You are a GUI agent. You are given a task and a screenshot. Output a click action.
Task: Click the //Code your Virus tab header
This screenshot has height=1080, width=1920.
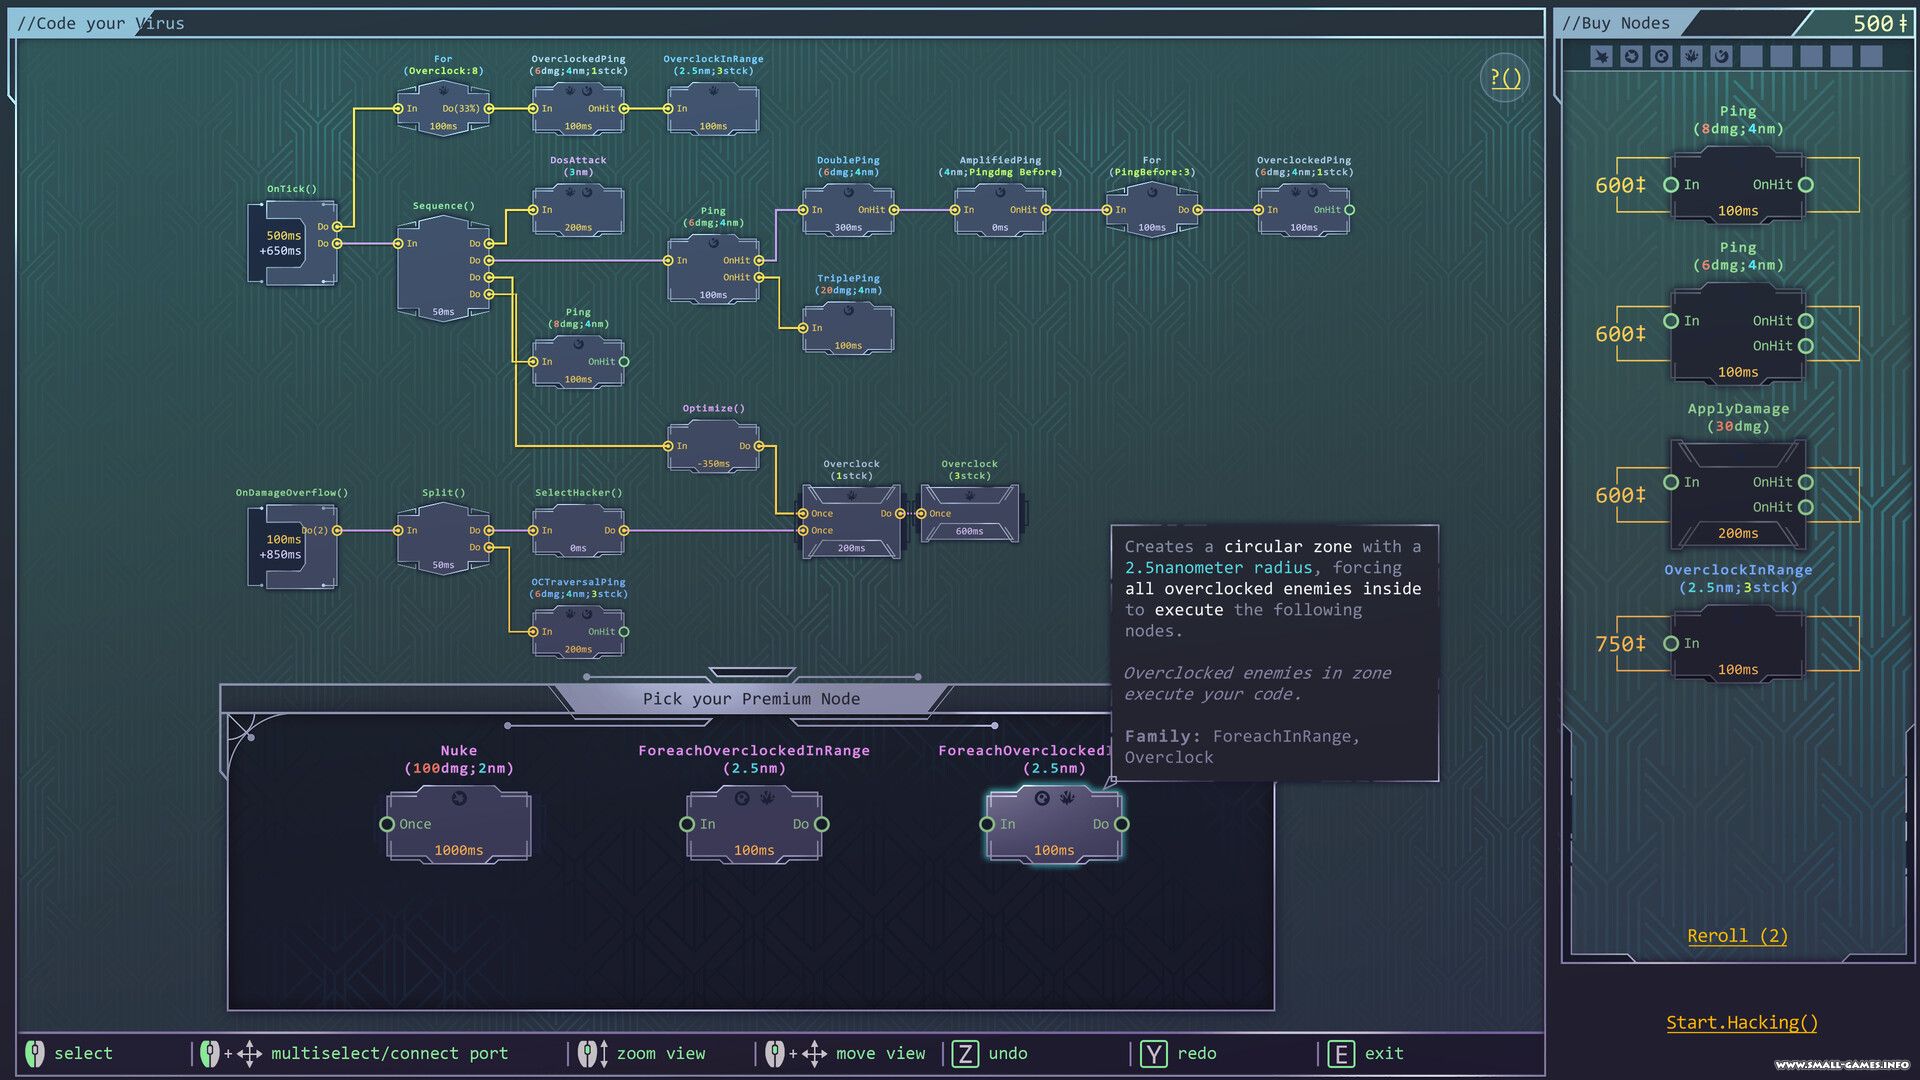tap(100, 23)
